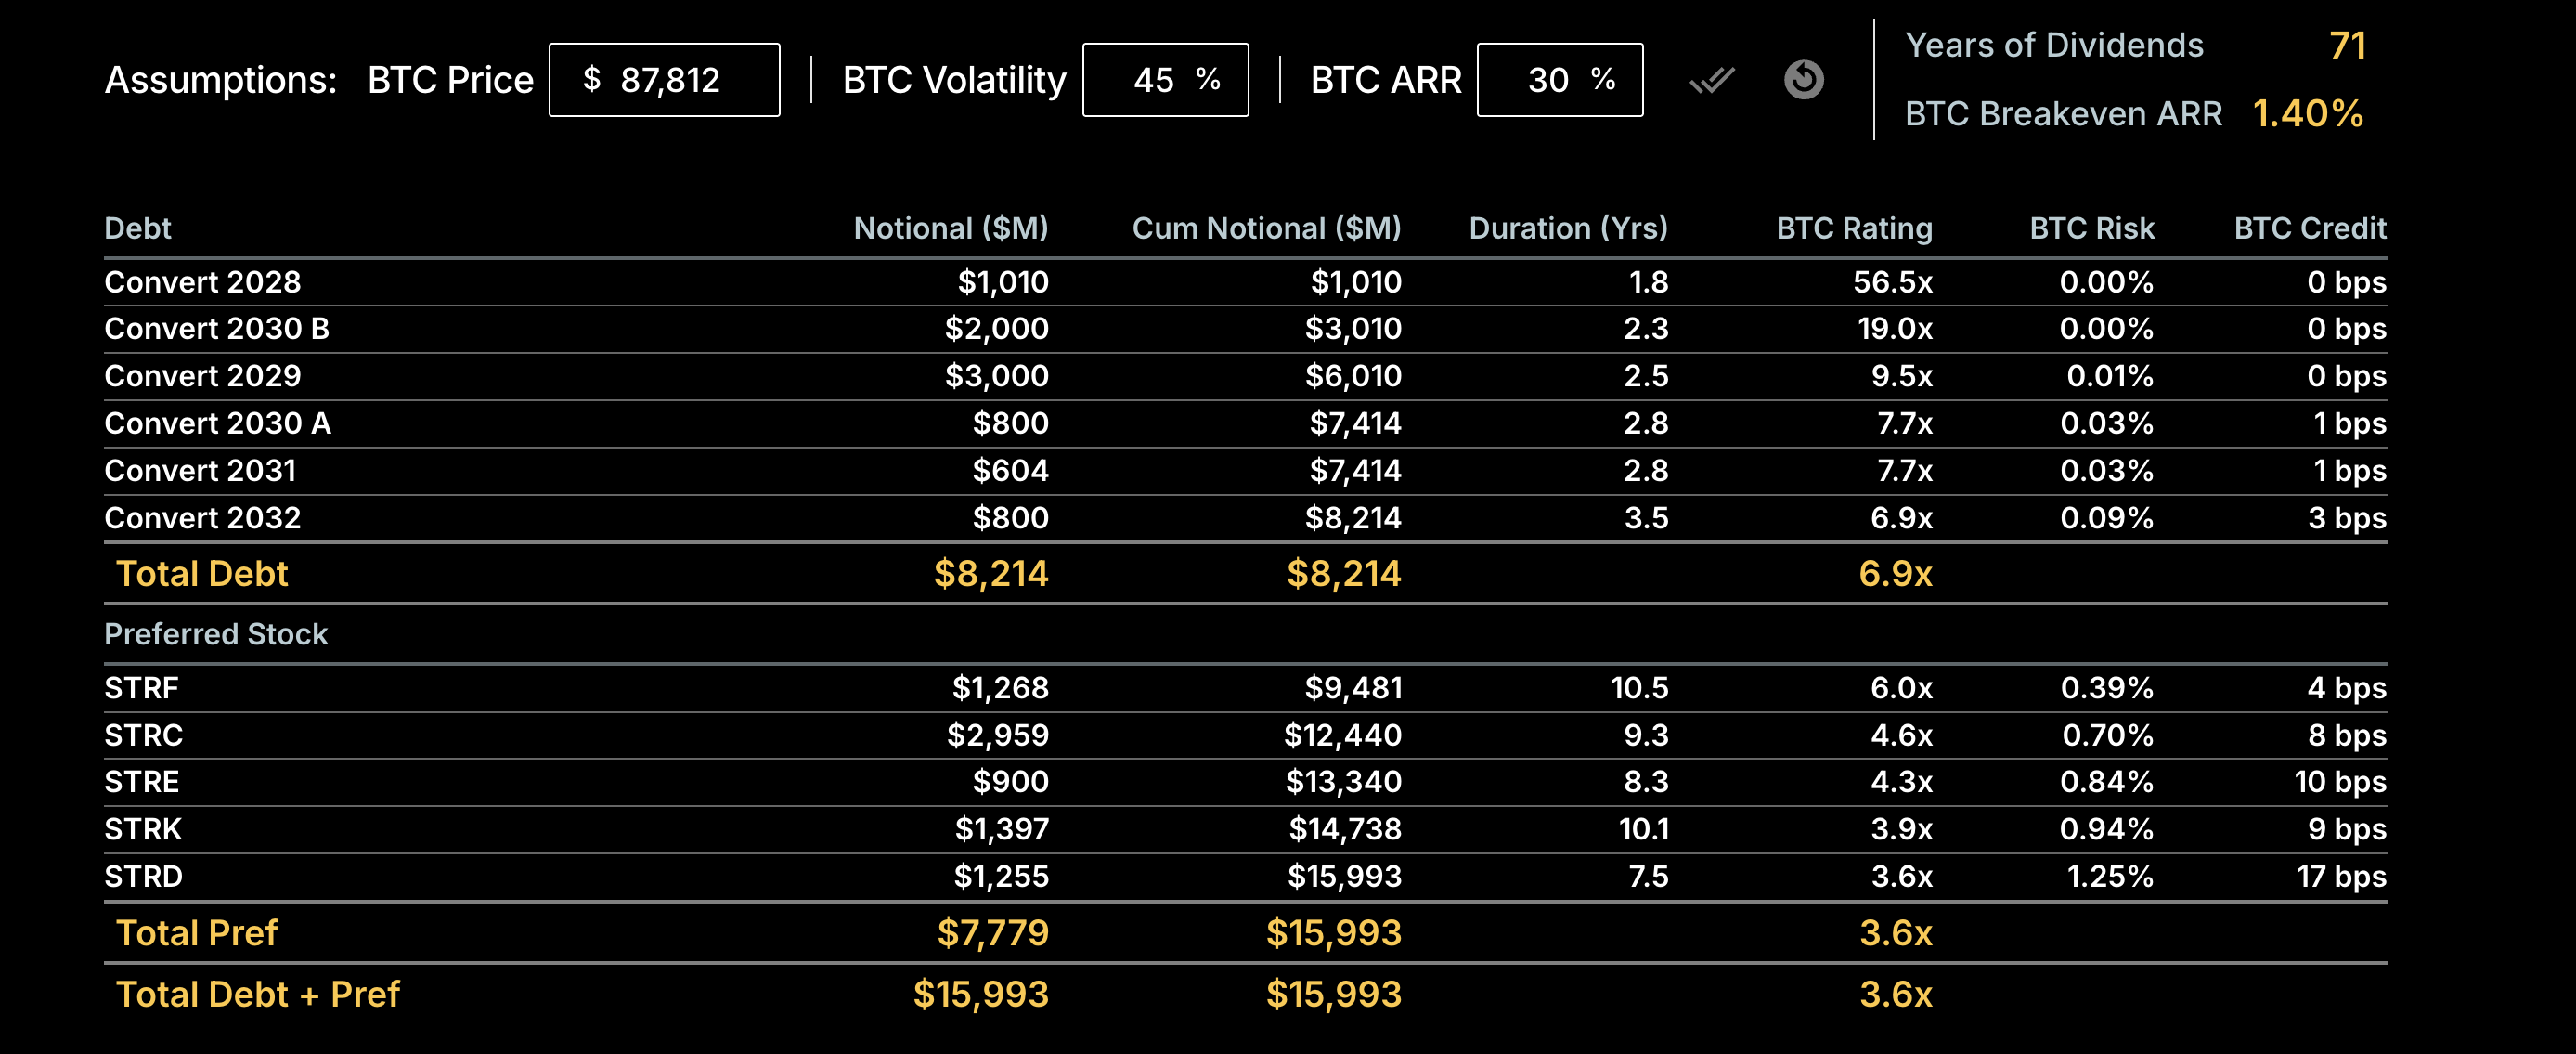Click the Total Debt + Pref row
This screenshot has height=1054, width=2576.
pos(257,994)
